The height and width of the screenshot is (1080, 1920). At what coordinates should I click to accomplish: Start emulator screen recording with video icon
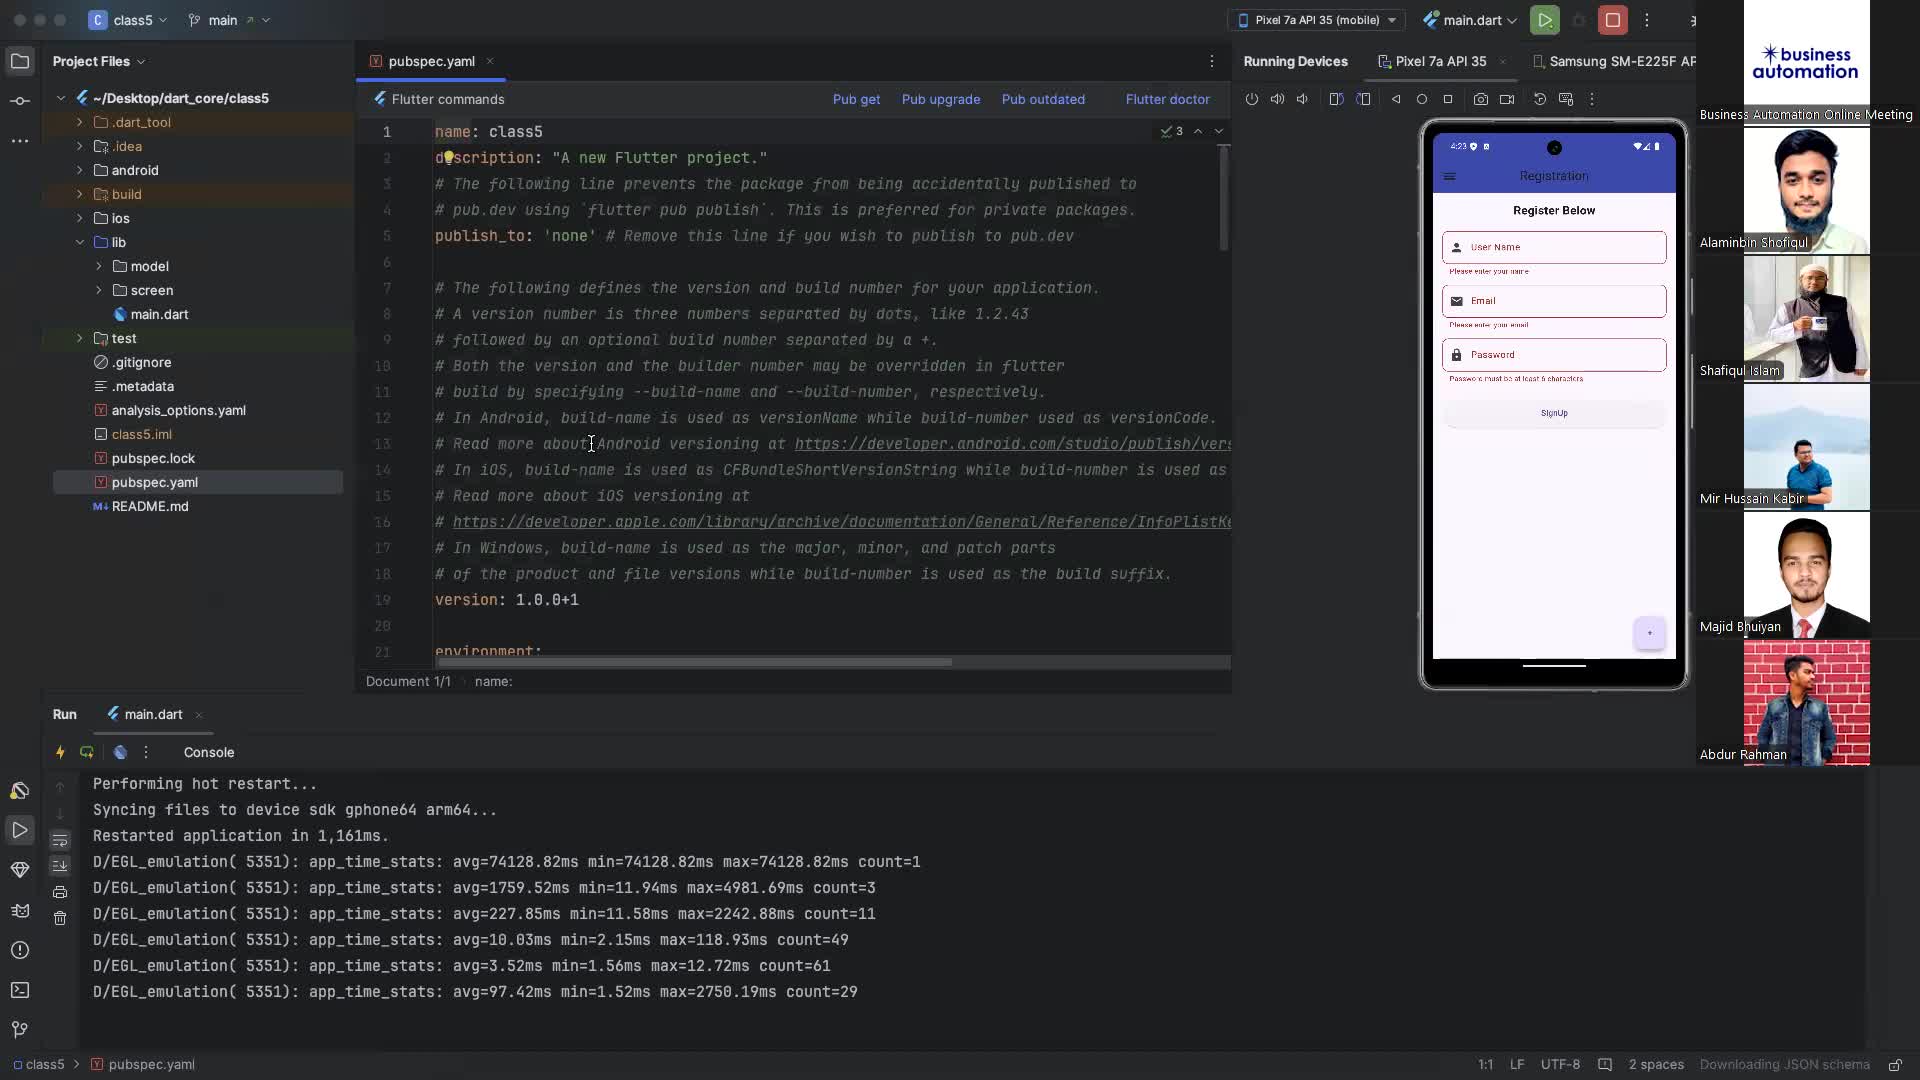[1507, 99]
